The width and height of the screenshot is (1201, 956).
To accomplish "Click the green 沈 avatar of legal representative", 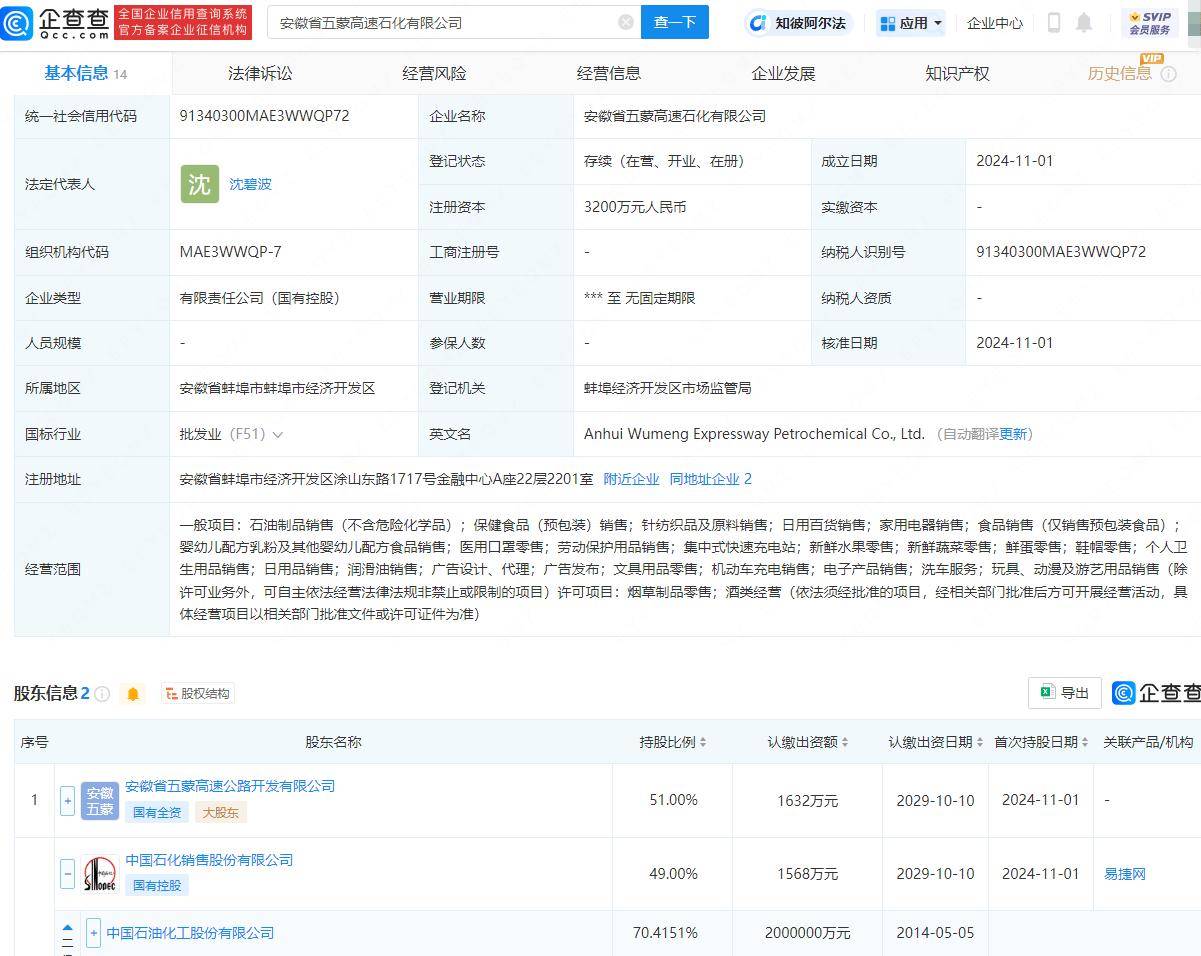I will (200, 184).
